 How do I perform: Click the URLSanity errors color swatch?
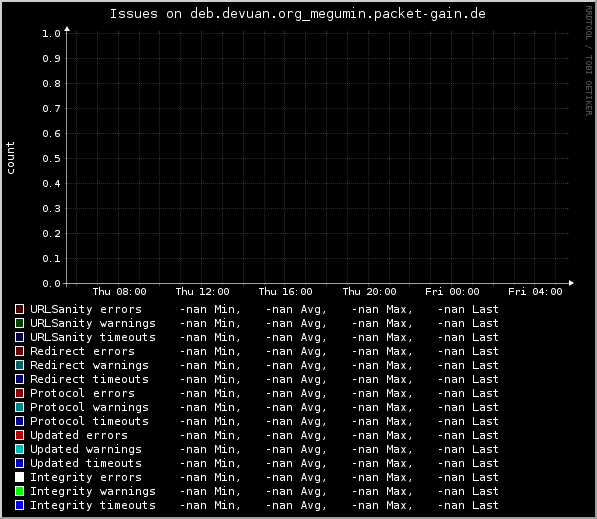click(x=19, y=309)
